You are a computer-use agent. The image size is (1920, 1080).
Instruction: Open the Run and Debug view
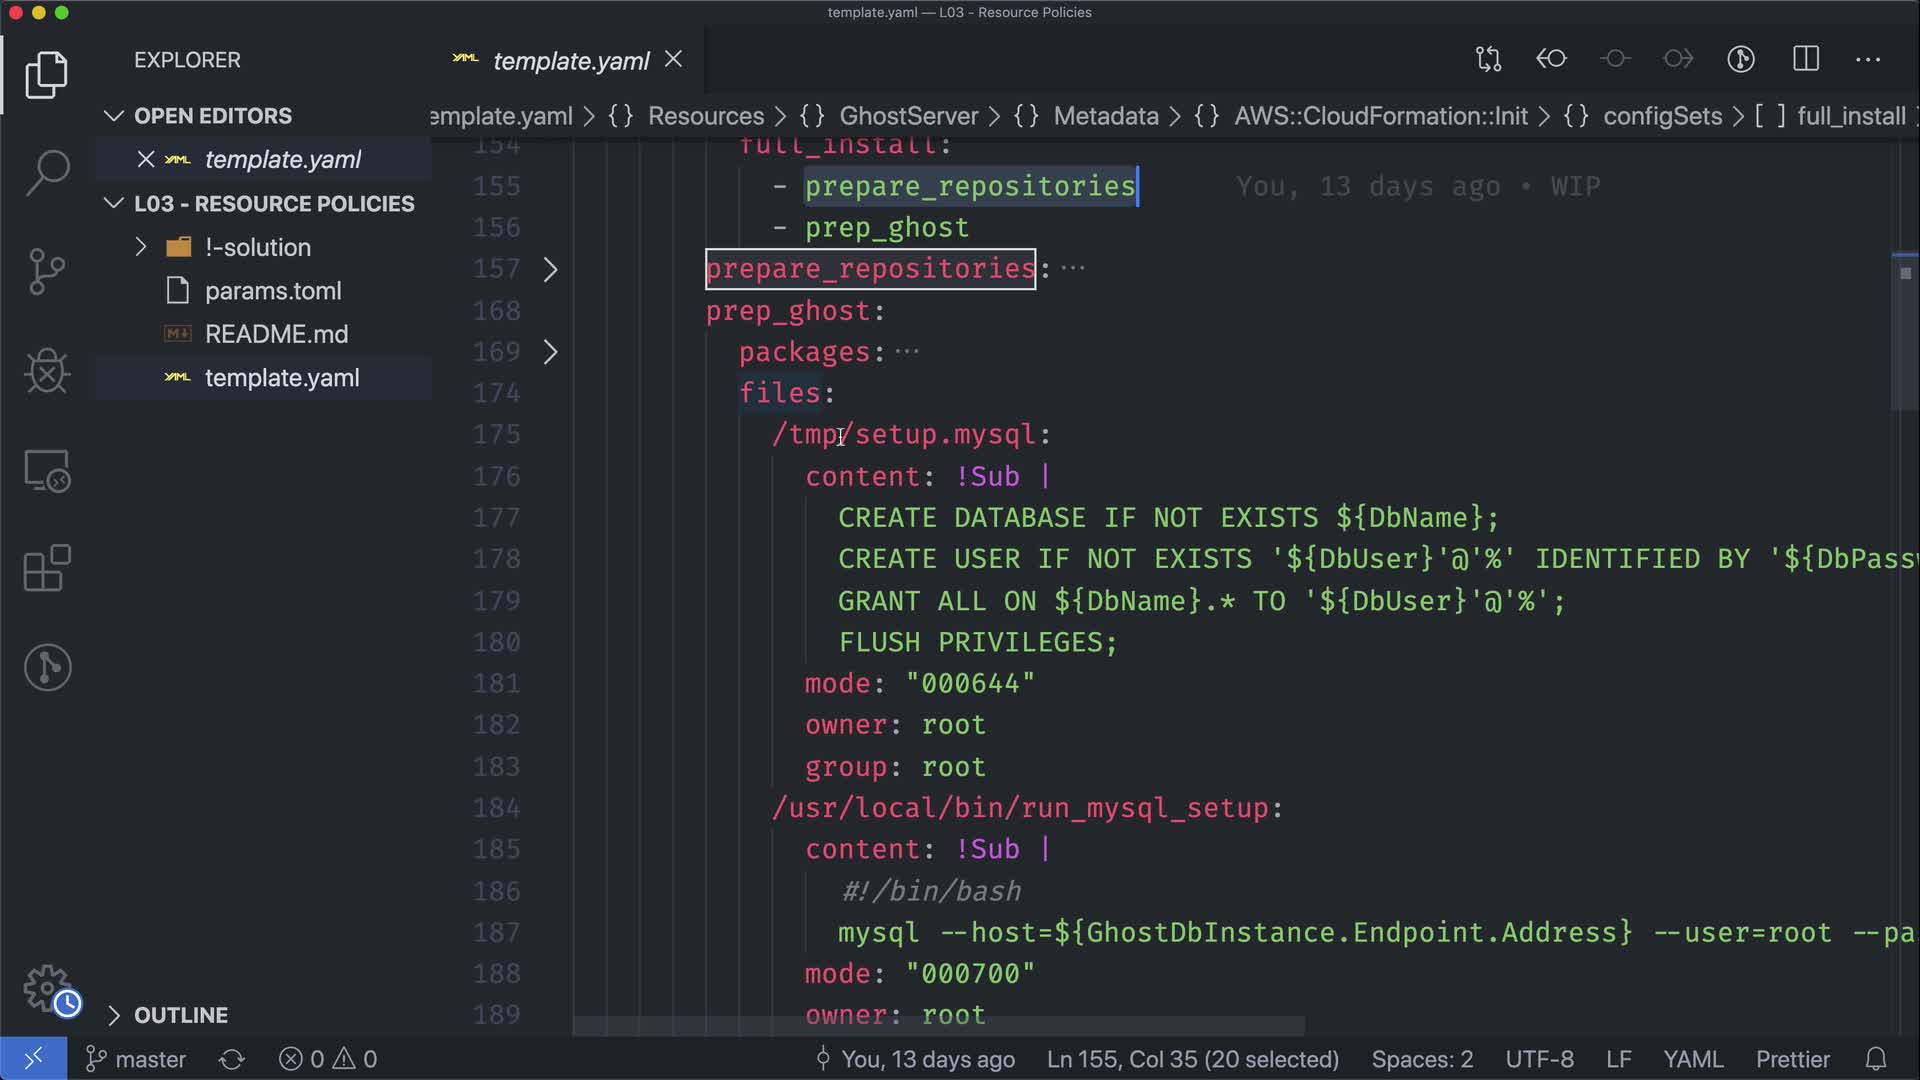pyautogui.click(x=47, y=371)
